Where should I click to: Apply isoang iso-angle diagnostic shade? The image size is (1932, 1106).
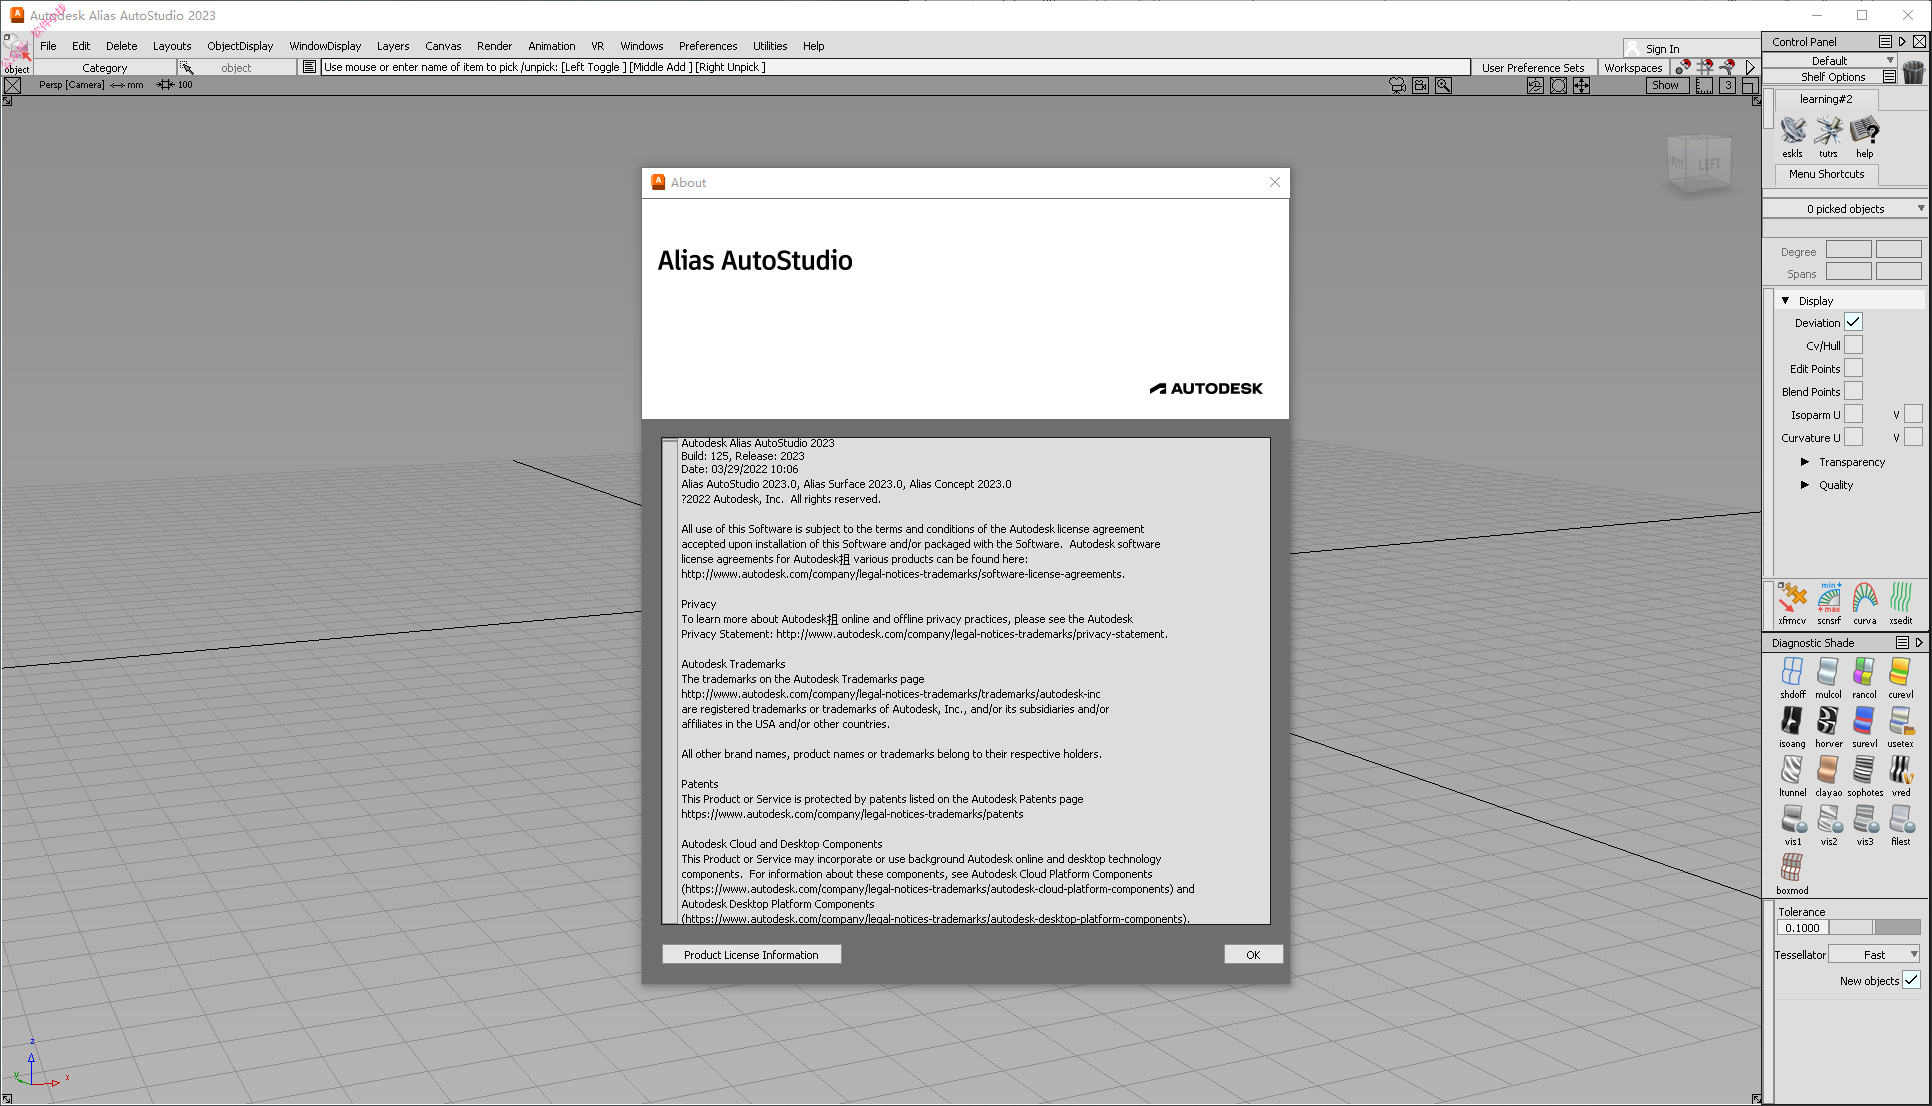click(1792, 726)
